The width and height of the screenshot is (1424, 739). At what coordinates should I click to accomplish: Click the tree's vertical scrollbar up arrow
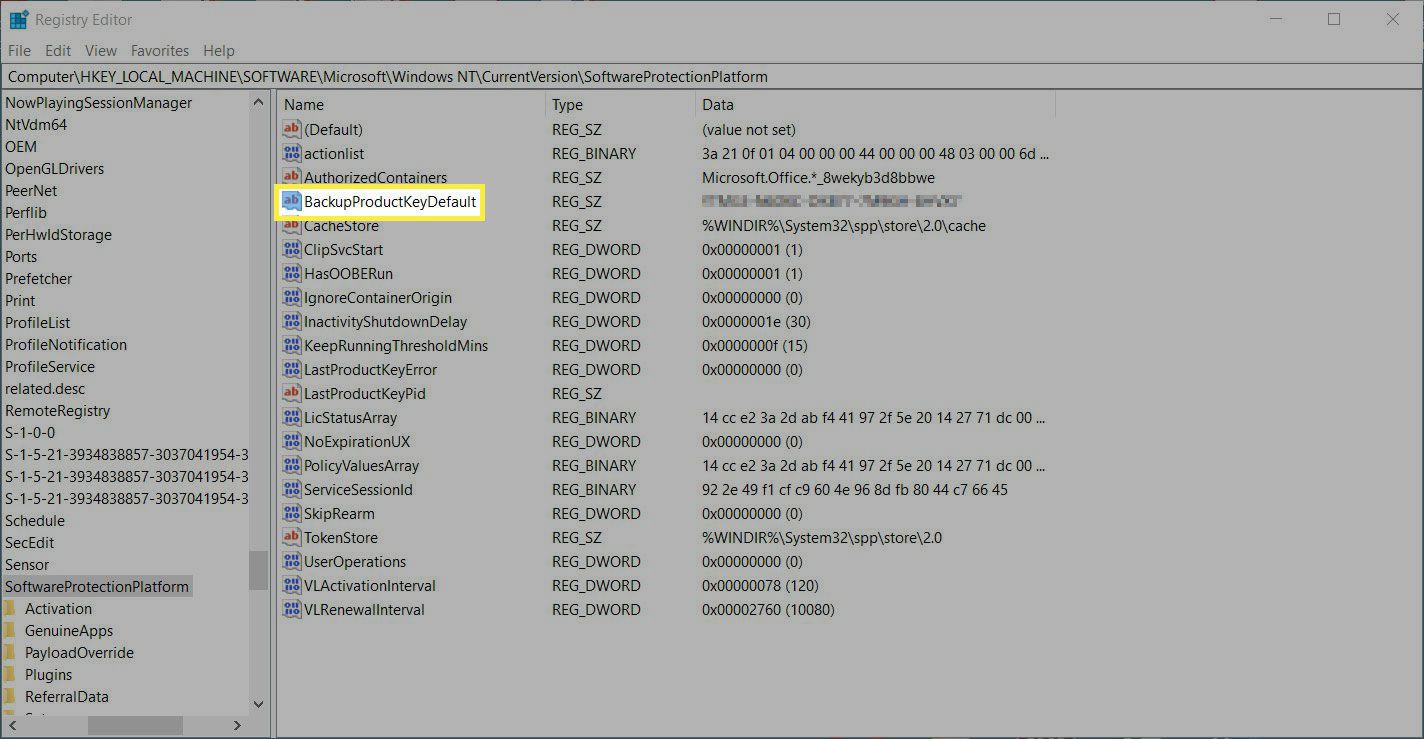(x=258, y=103)
